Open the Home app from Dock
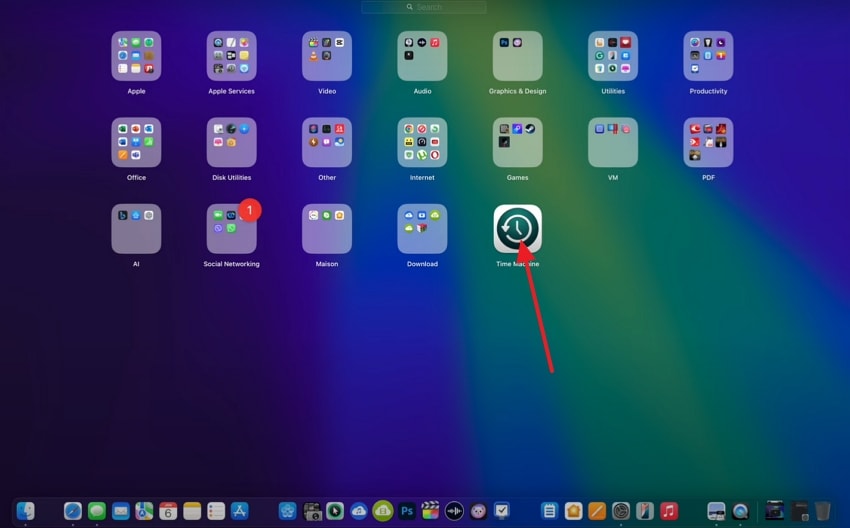The width and height of the screenshot is (850, 528). point(574,511)
